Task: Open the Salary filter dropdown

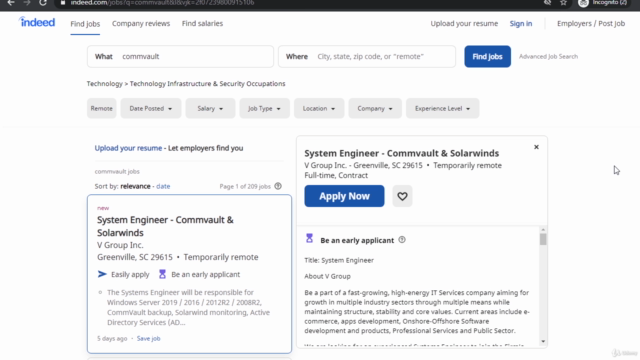Action: [x=210, y=109]
